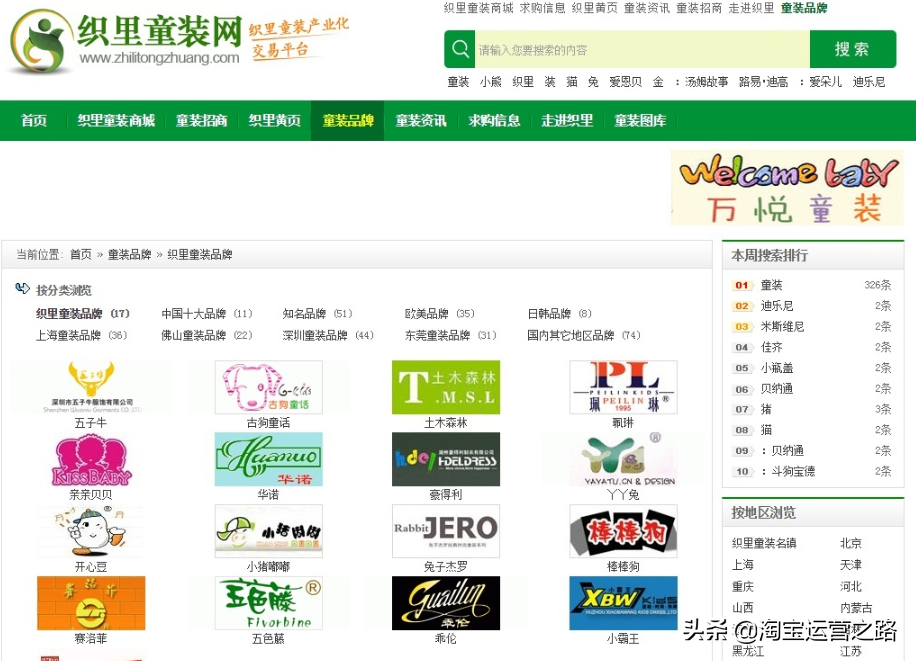
Task: Open the Welcome baby 万悦童装 banner
Action: click(787, 188)
